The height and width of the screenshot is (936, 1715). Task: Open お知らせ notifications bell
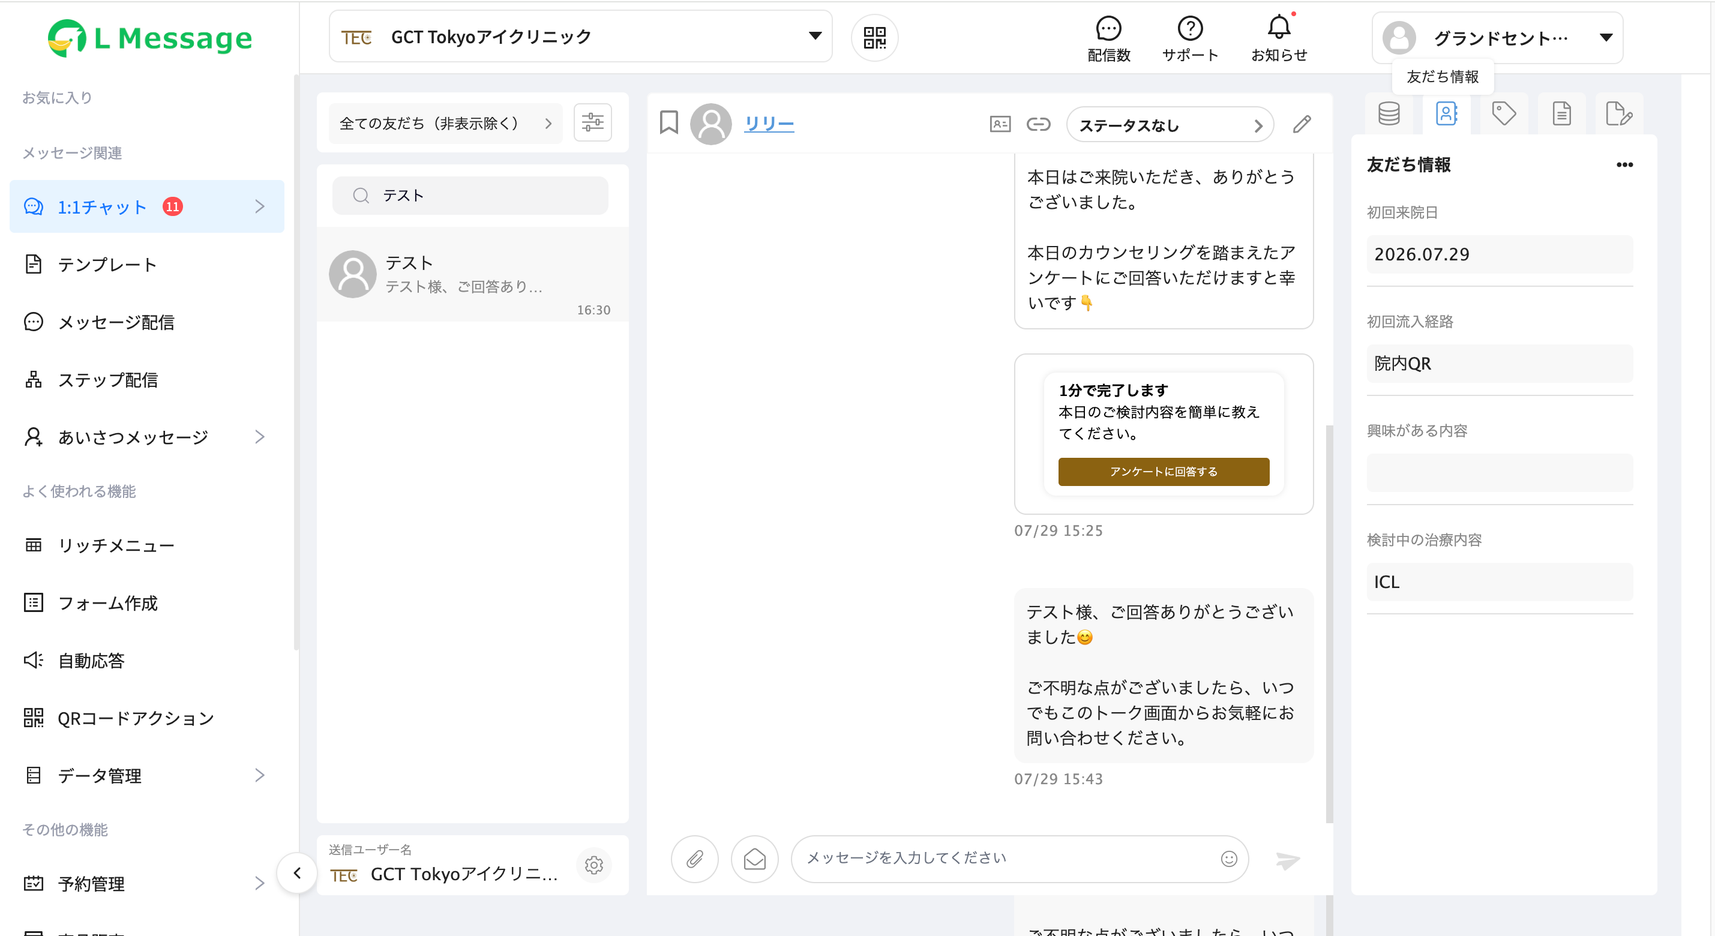(1279, 39)
